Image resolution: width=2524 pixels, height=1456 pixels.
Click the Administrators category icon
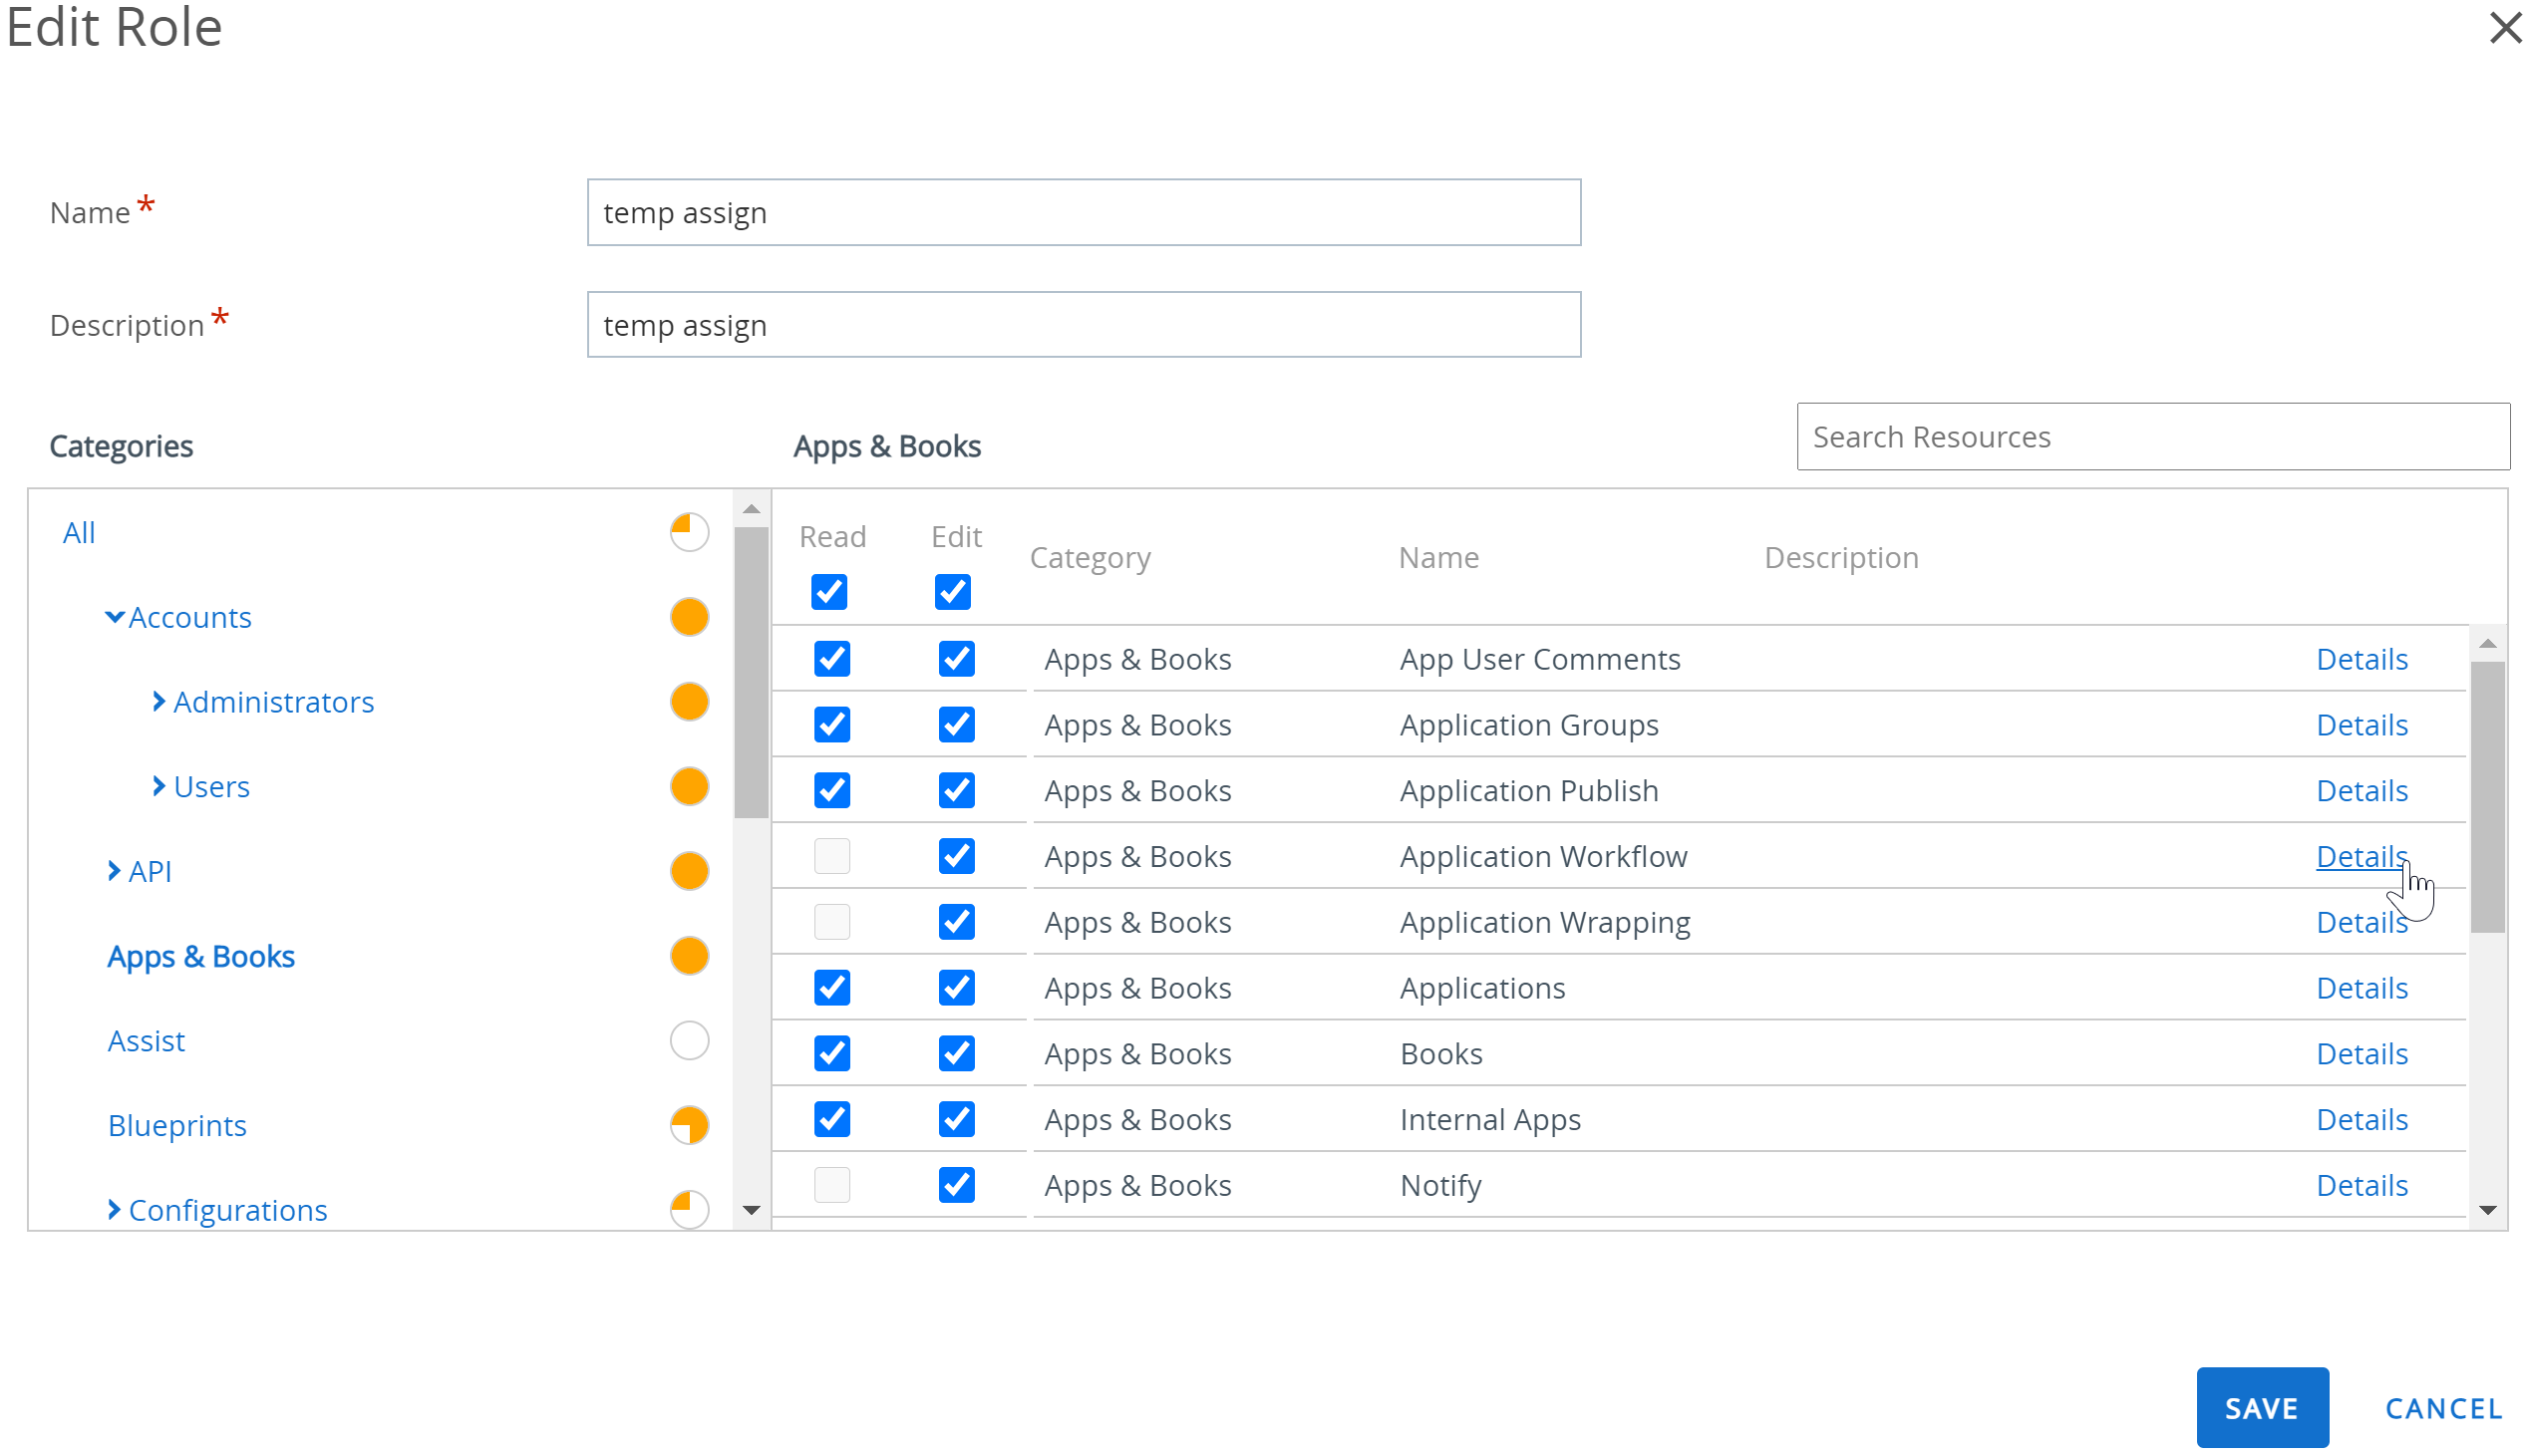688,701
